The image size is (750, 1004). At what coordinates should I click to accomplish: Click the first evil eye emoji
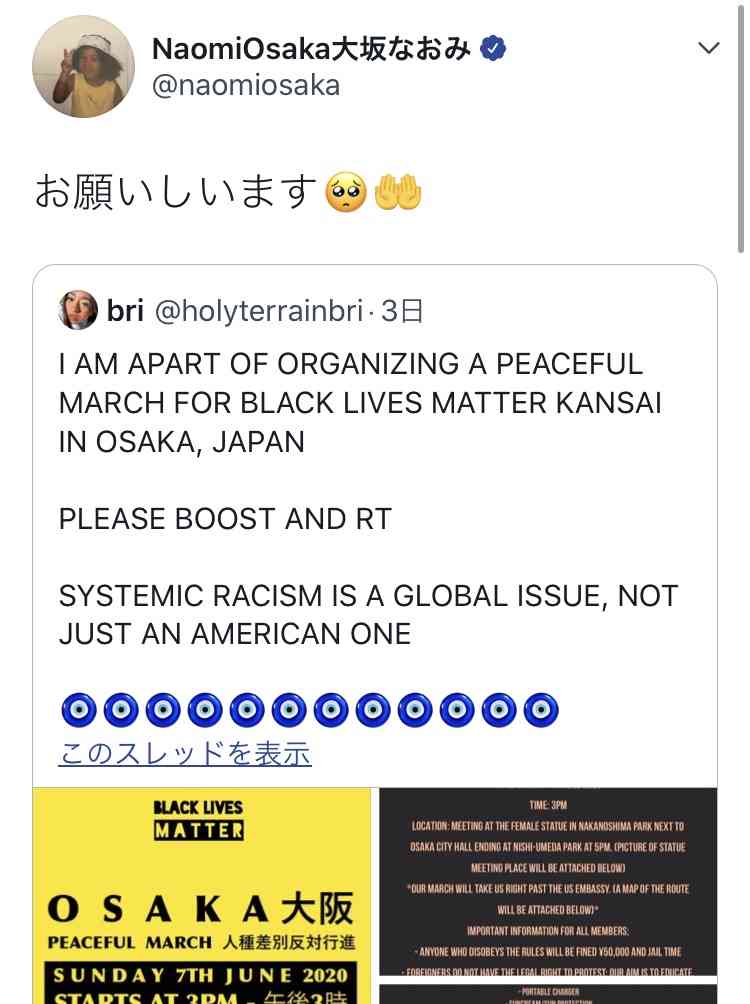pyautogui.click(x=78, y=710)
